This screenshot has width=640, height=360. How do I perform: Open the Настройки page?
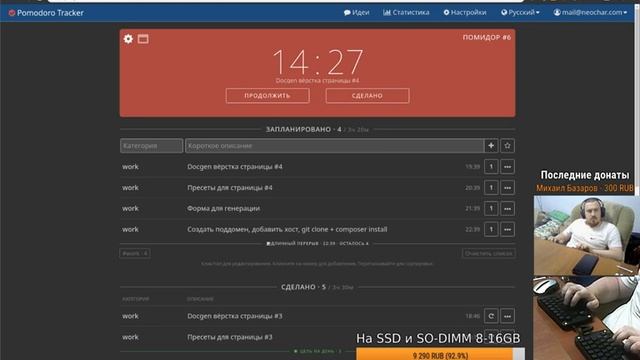(x=465, y=13)
